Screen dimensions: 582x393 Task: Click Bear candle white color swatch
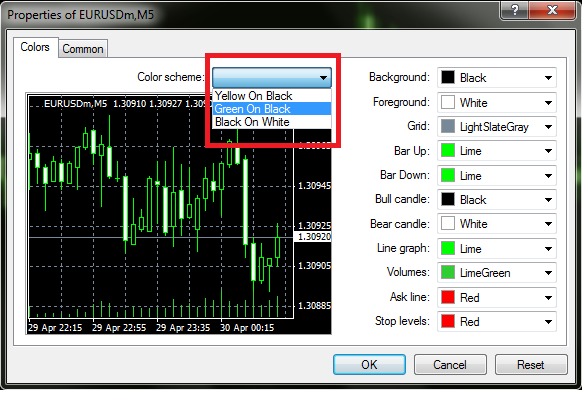point(448,224)
